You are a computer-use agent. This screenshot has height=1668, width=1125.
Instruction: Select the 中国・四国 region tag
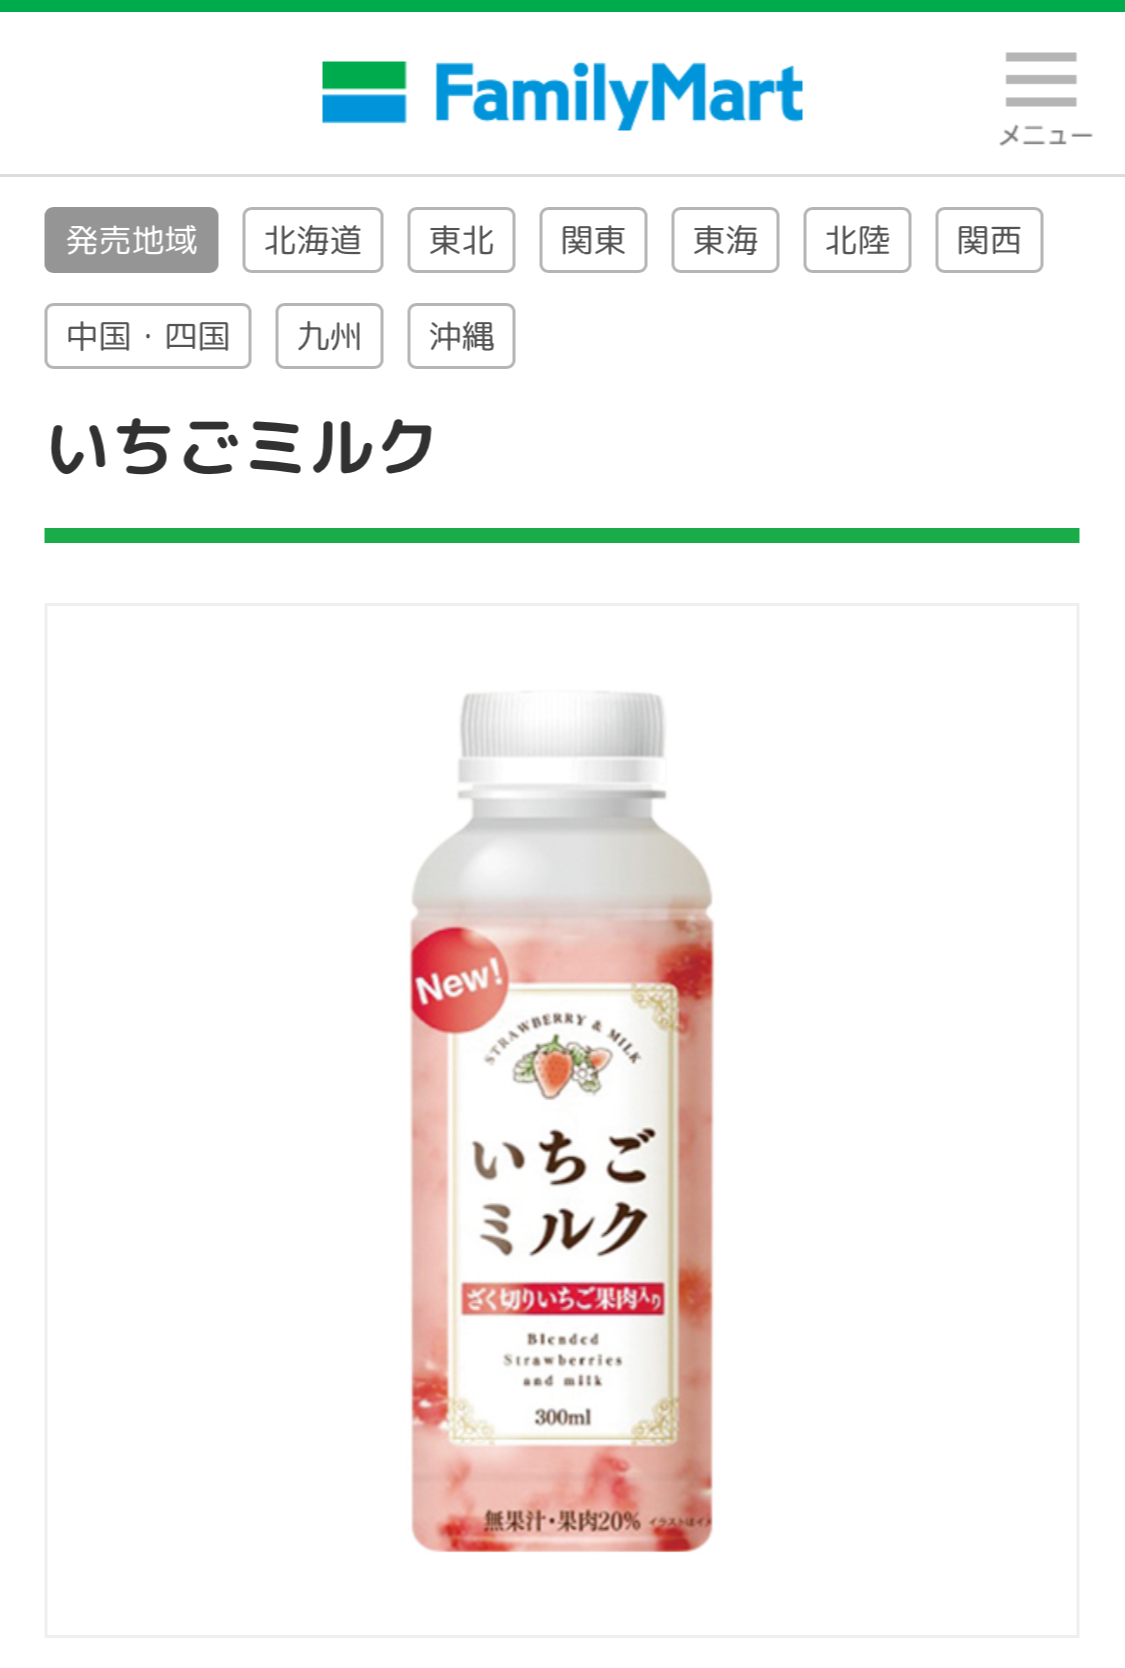coord(148,336)
